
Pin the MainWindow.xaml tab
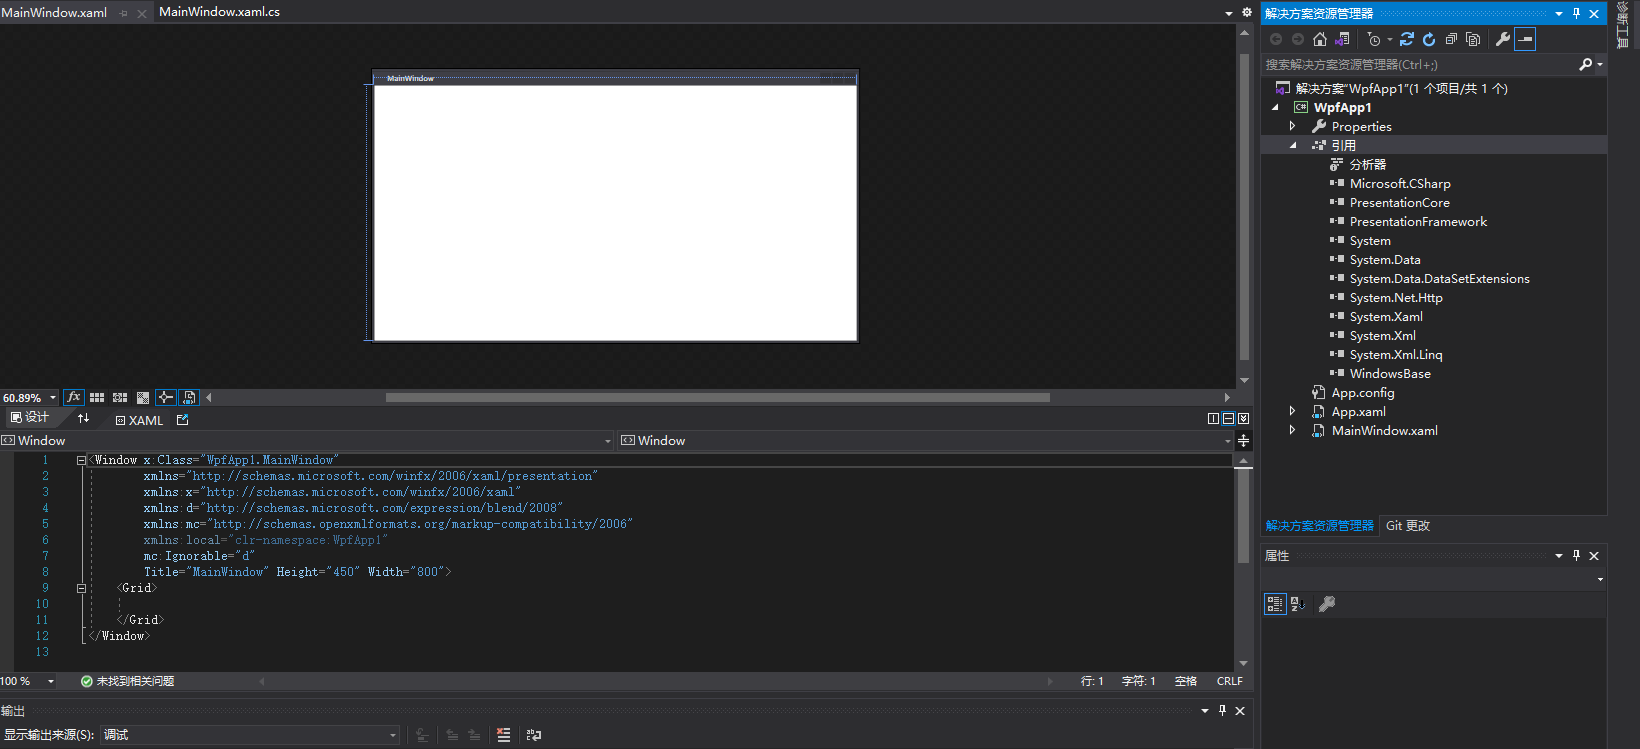click(x=124, y=13)
